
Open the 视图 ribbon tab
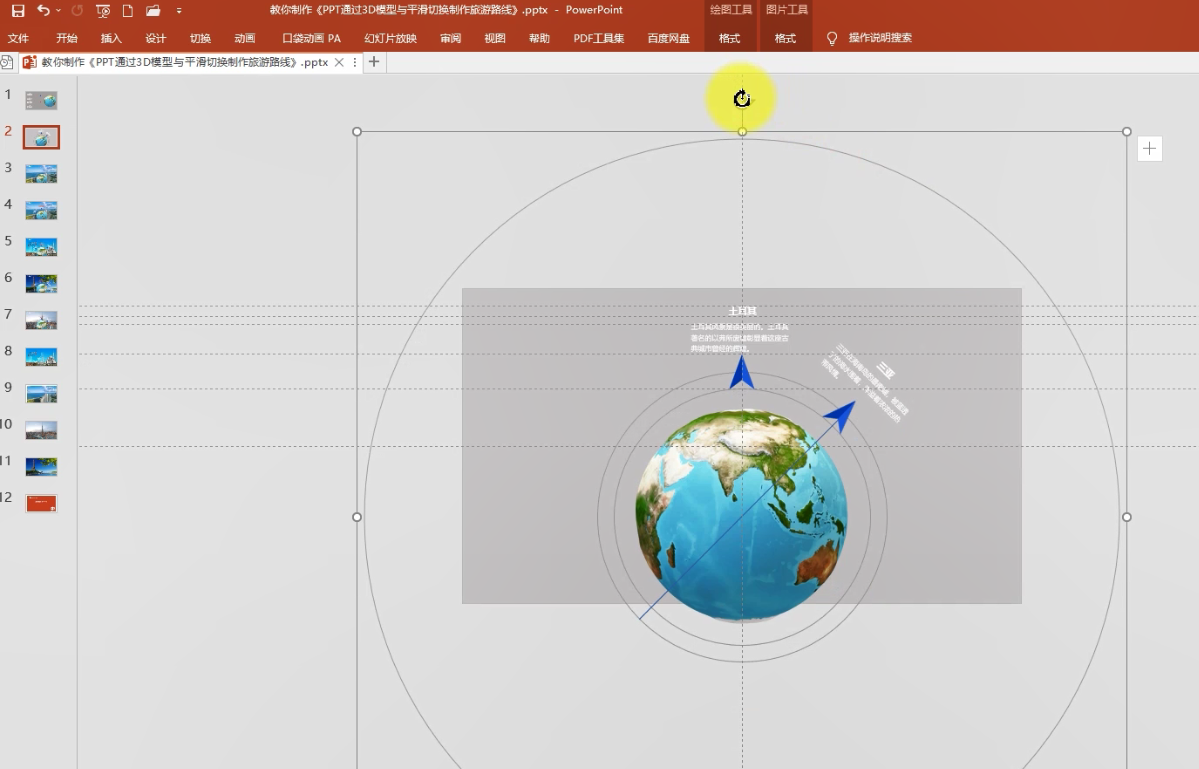(495, 38)
